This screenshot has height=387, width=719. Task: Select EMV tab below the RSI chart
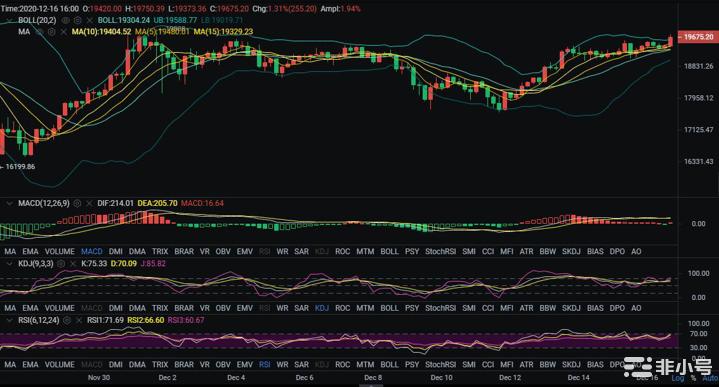pos(245,365)
